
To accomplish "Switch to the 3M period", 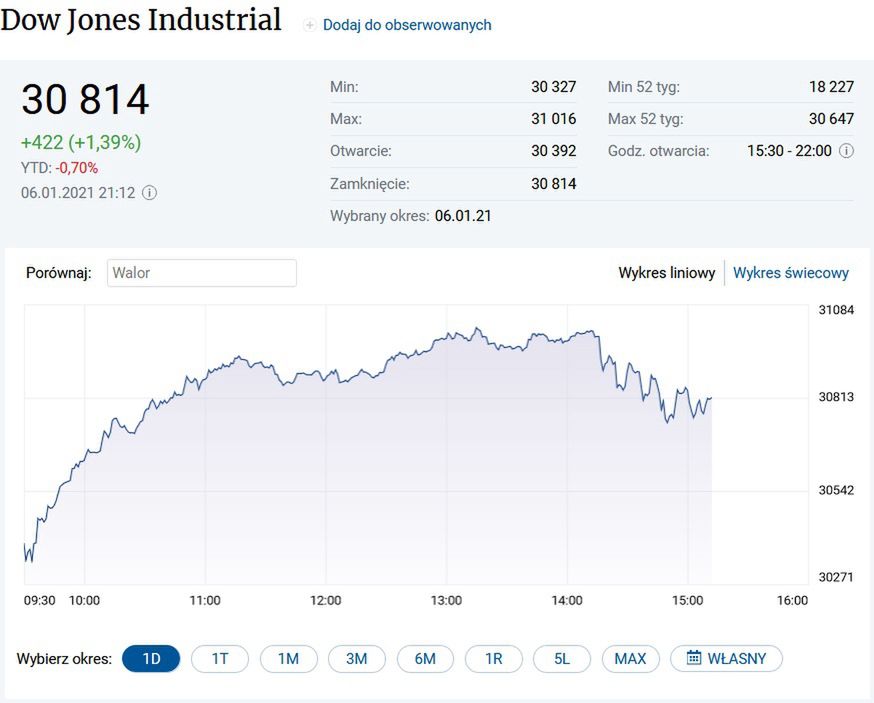I will pyautogui.click(x=357, y=659).
